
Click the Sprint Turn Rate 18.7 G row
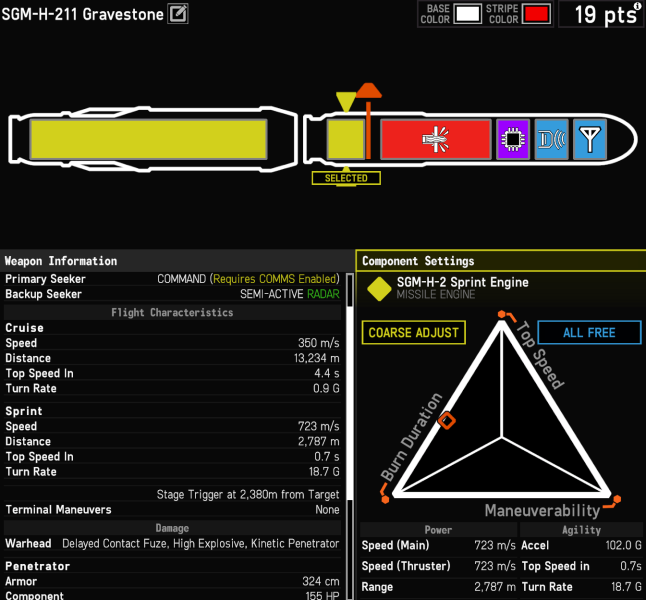tap(172, 471)
